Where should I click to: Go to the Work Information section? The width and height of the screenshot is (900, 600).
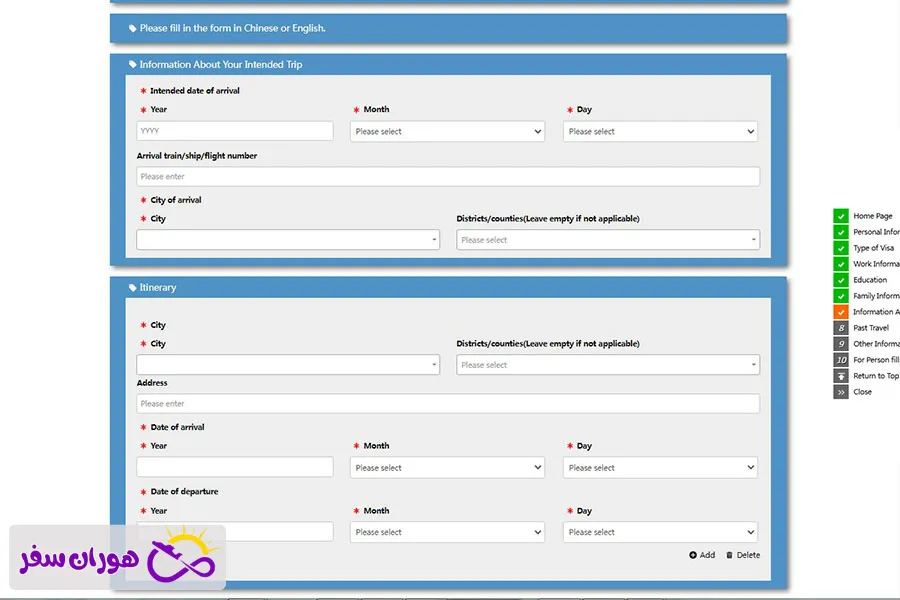coord(875,264)
